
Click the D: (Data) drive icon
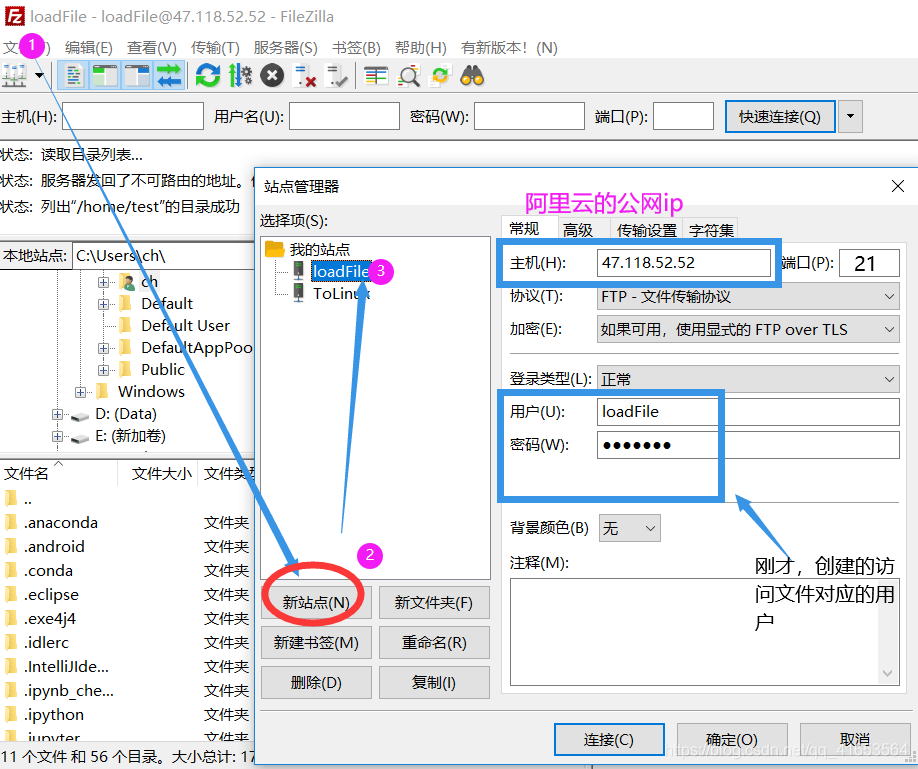click(x=80, y=415)
